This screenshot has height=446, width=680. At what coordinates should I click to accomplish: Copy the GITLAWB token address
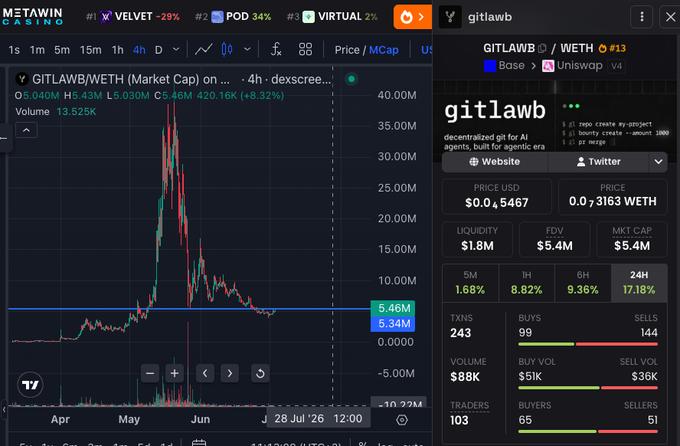pos(542,48)
